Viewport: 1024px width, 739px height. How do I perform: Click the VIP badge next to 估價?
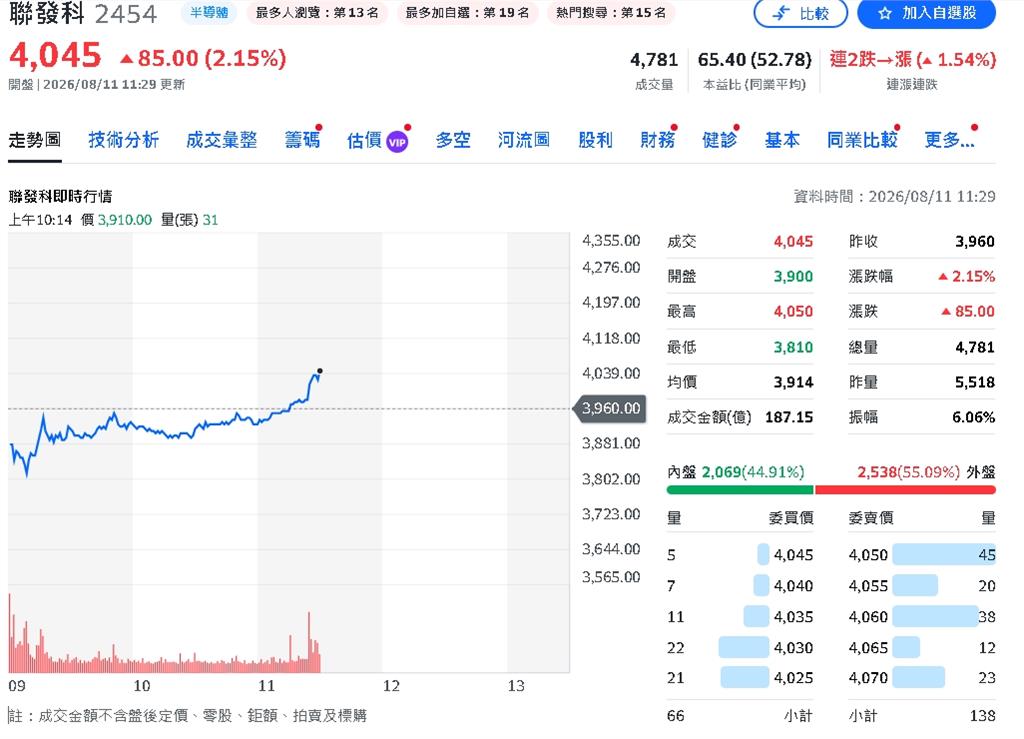398,142
